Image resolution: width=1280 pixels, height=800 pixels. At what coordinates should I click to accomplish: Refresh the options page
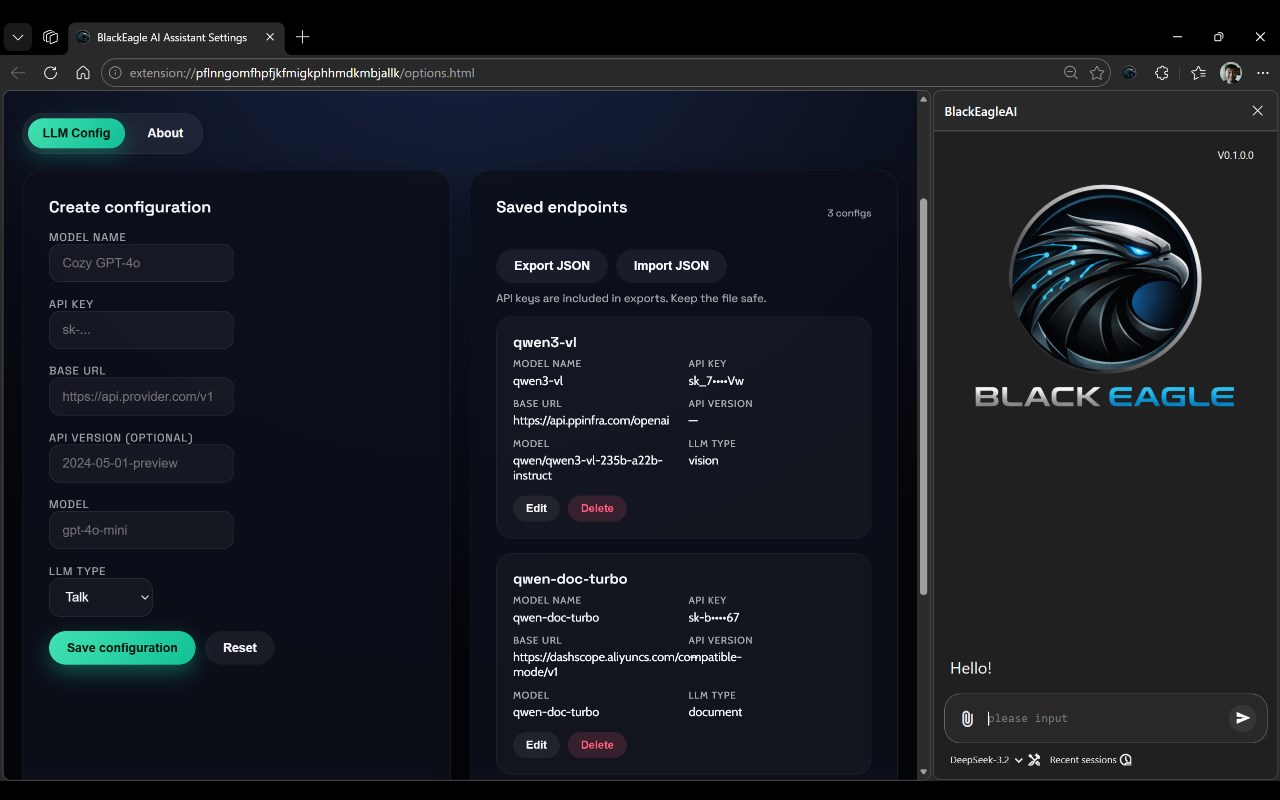50,73
